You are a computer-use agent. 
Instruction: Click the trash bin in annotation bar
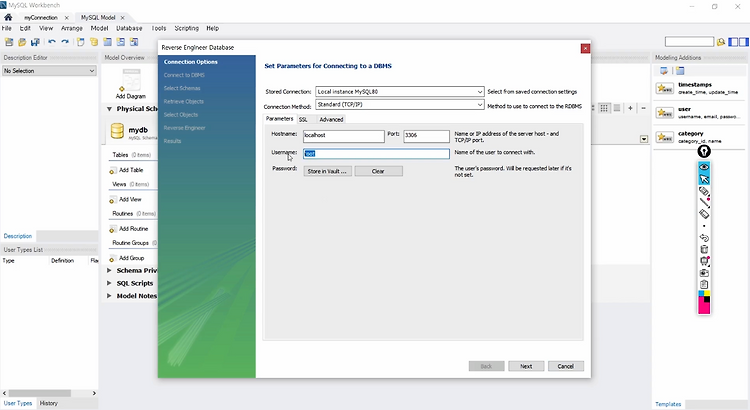pyautogui.click(x=704, y=249)
